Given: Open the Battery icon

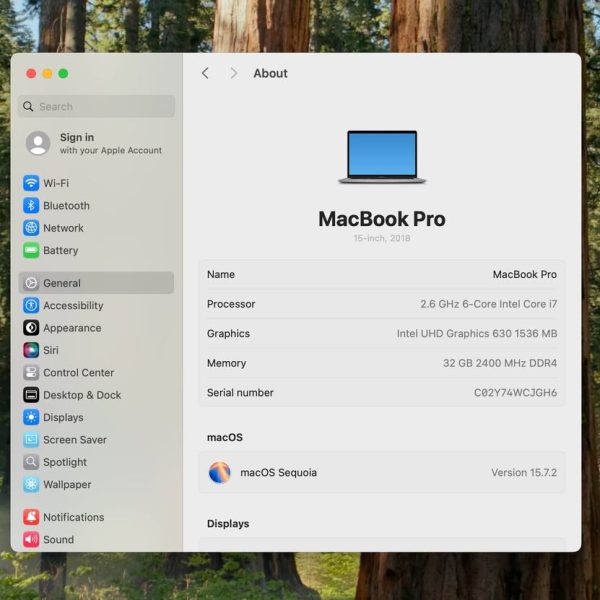Looking at the screenshot, I should tap(31, 250).
